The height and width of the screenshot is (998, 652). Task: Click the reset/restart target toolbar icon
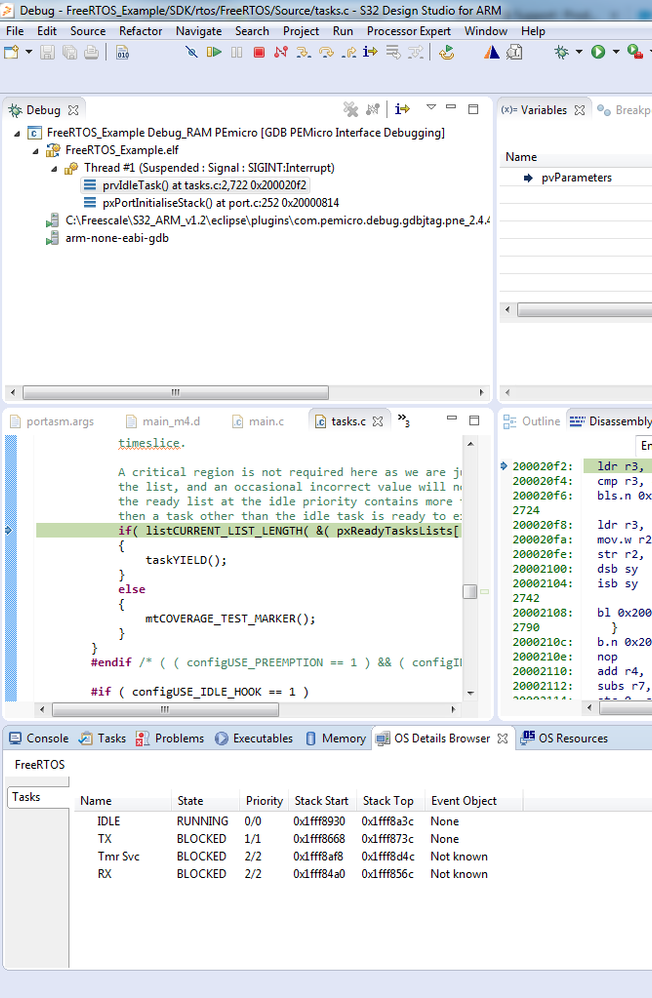pos(447,52)
